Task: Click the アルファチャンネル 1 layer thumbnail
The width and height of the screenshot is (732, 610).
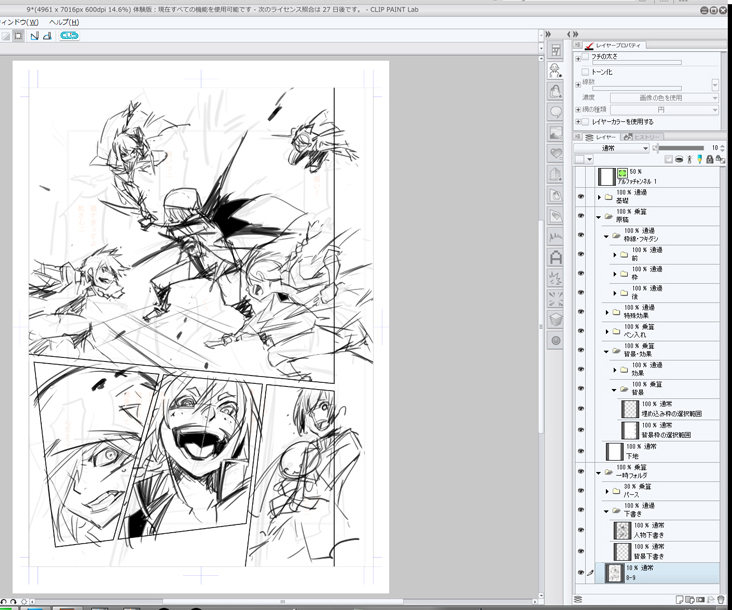Action: (607, 177)
